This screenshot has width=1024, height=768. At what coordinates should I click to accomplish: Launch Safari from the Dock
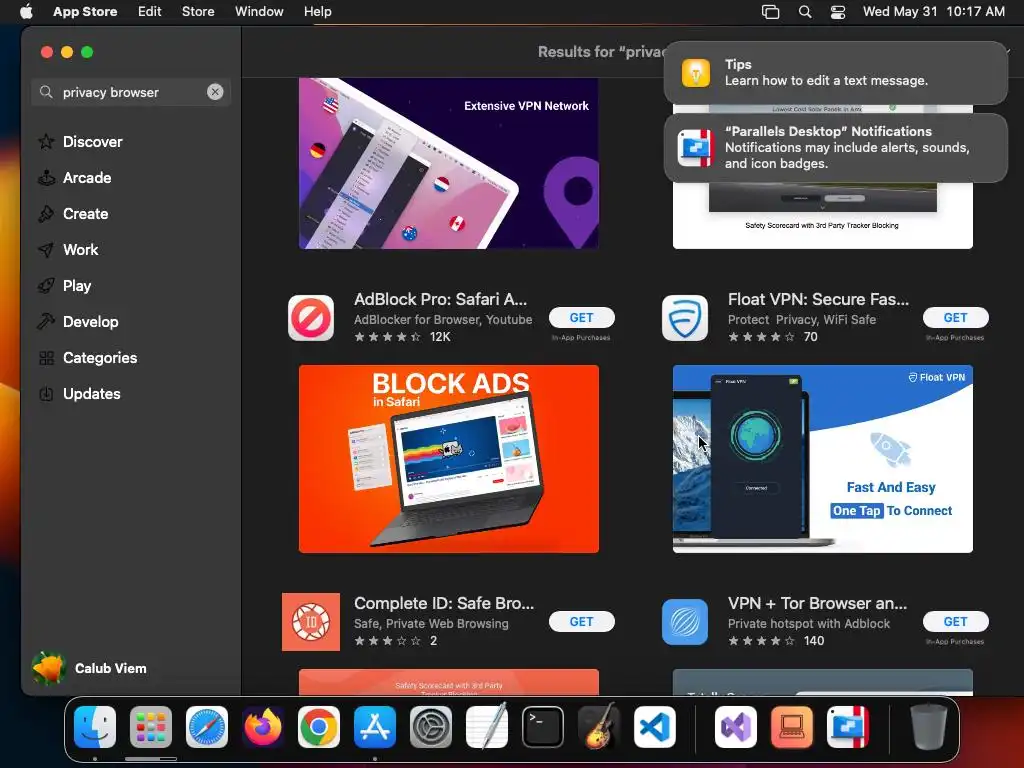pos(207,727)
